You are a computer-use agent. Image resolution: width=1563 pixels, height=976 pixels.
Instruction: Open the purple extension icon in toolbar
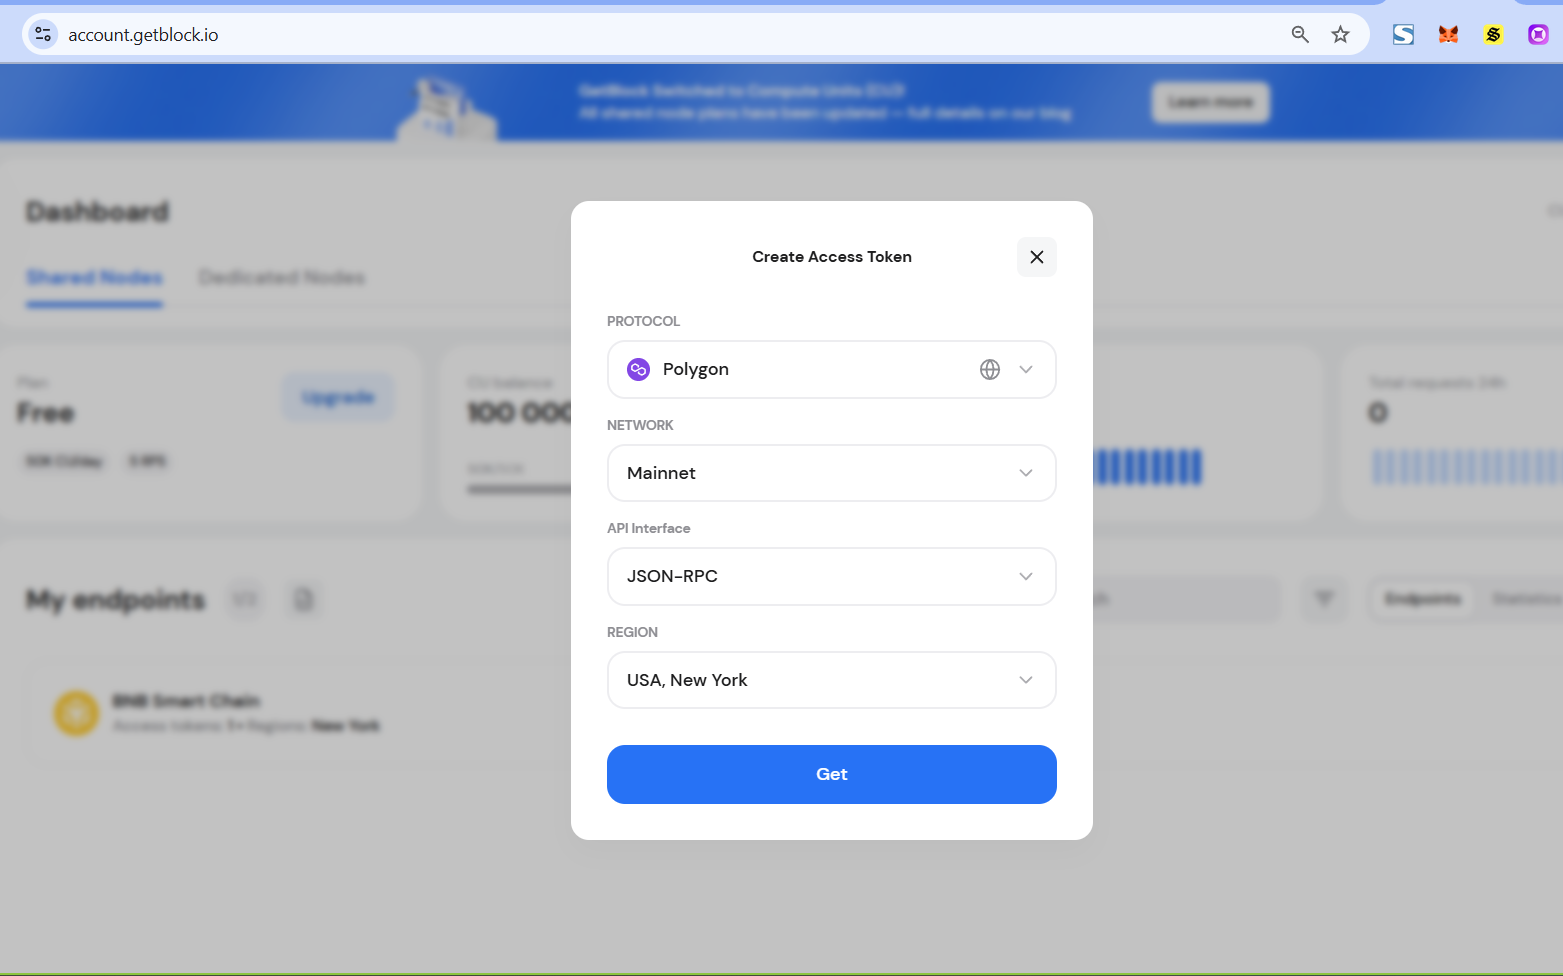pos(1537,33)
